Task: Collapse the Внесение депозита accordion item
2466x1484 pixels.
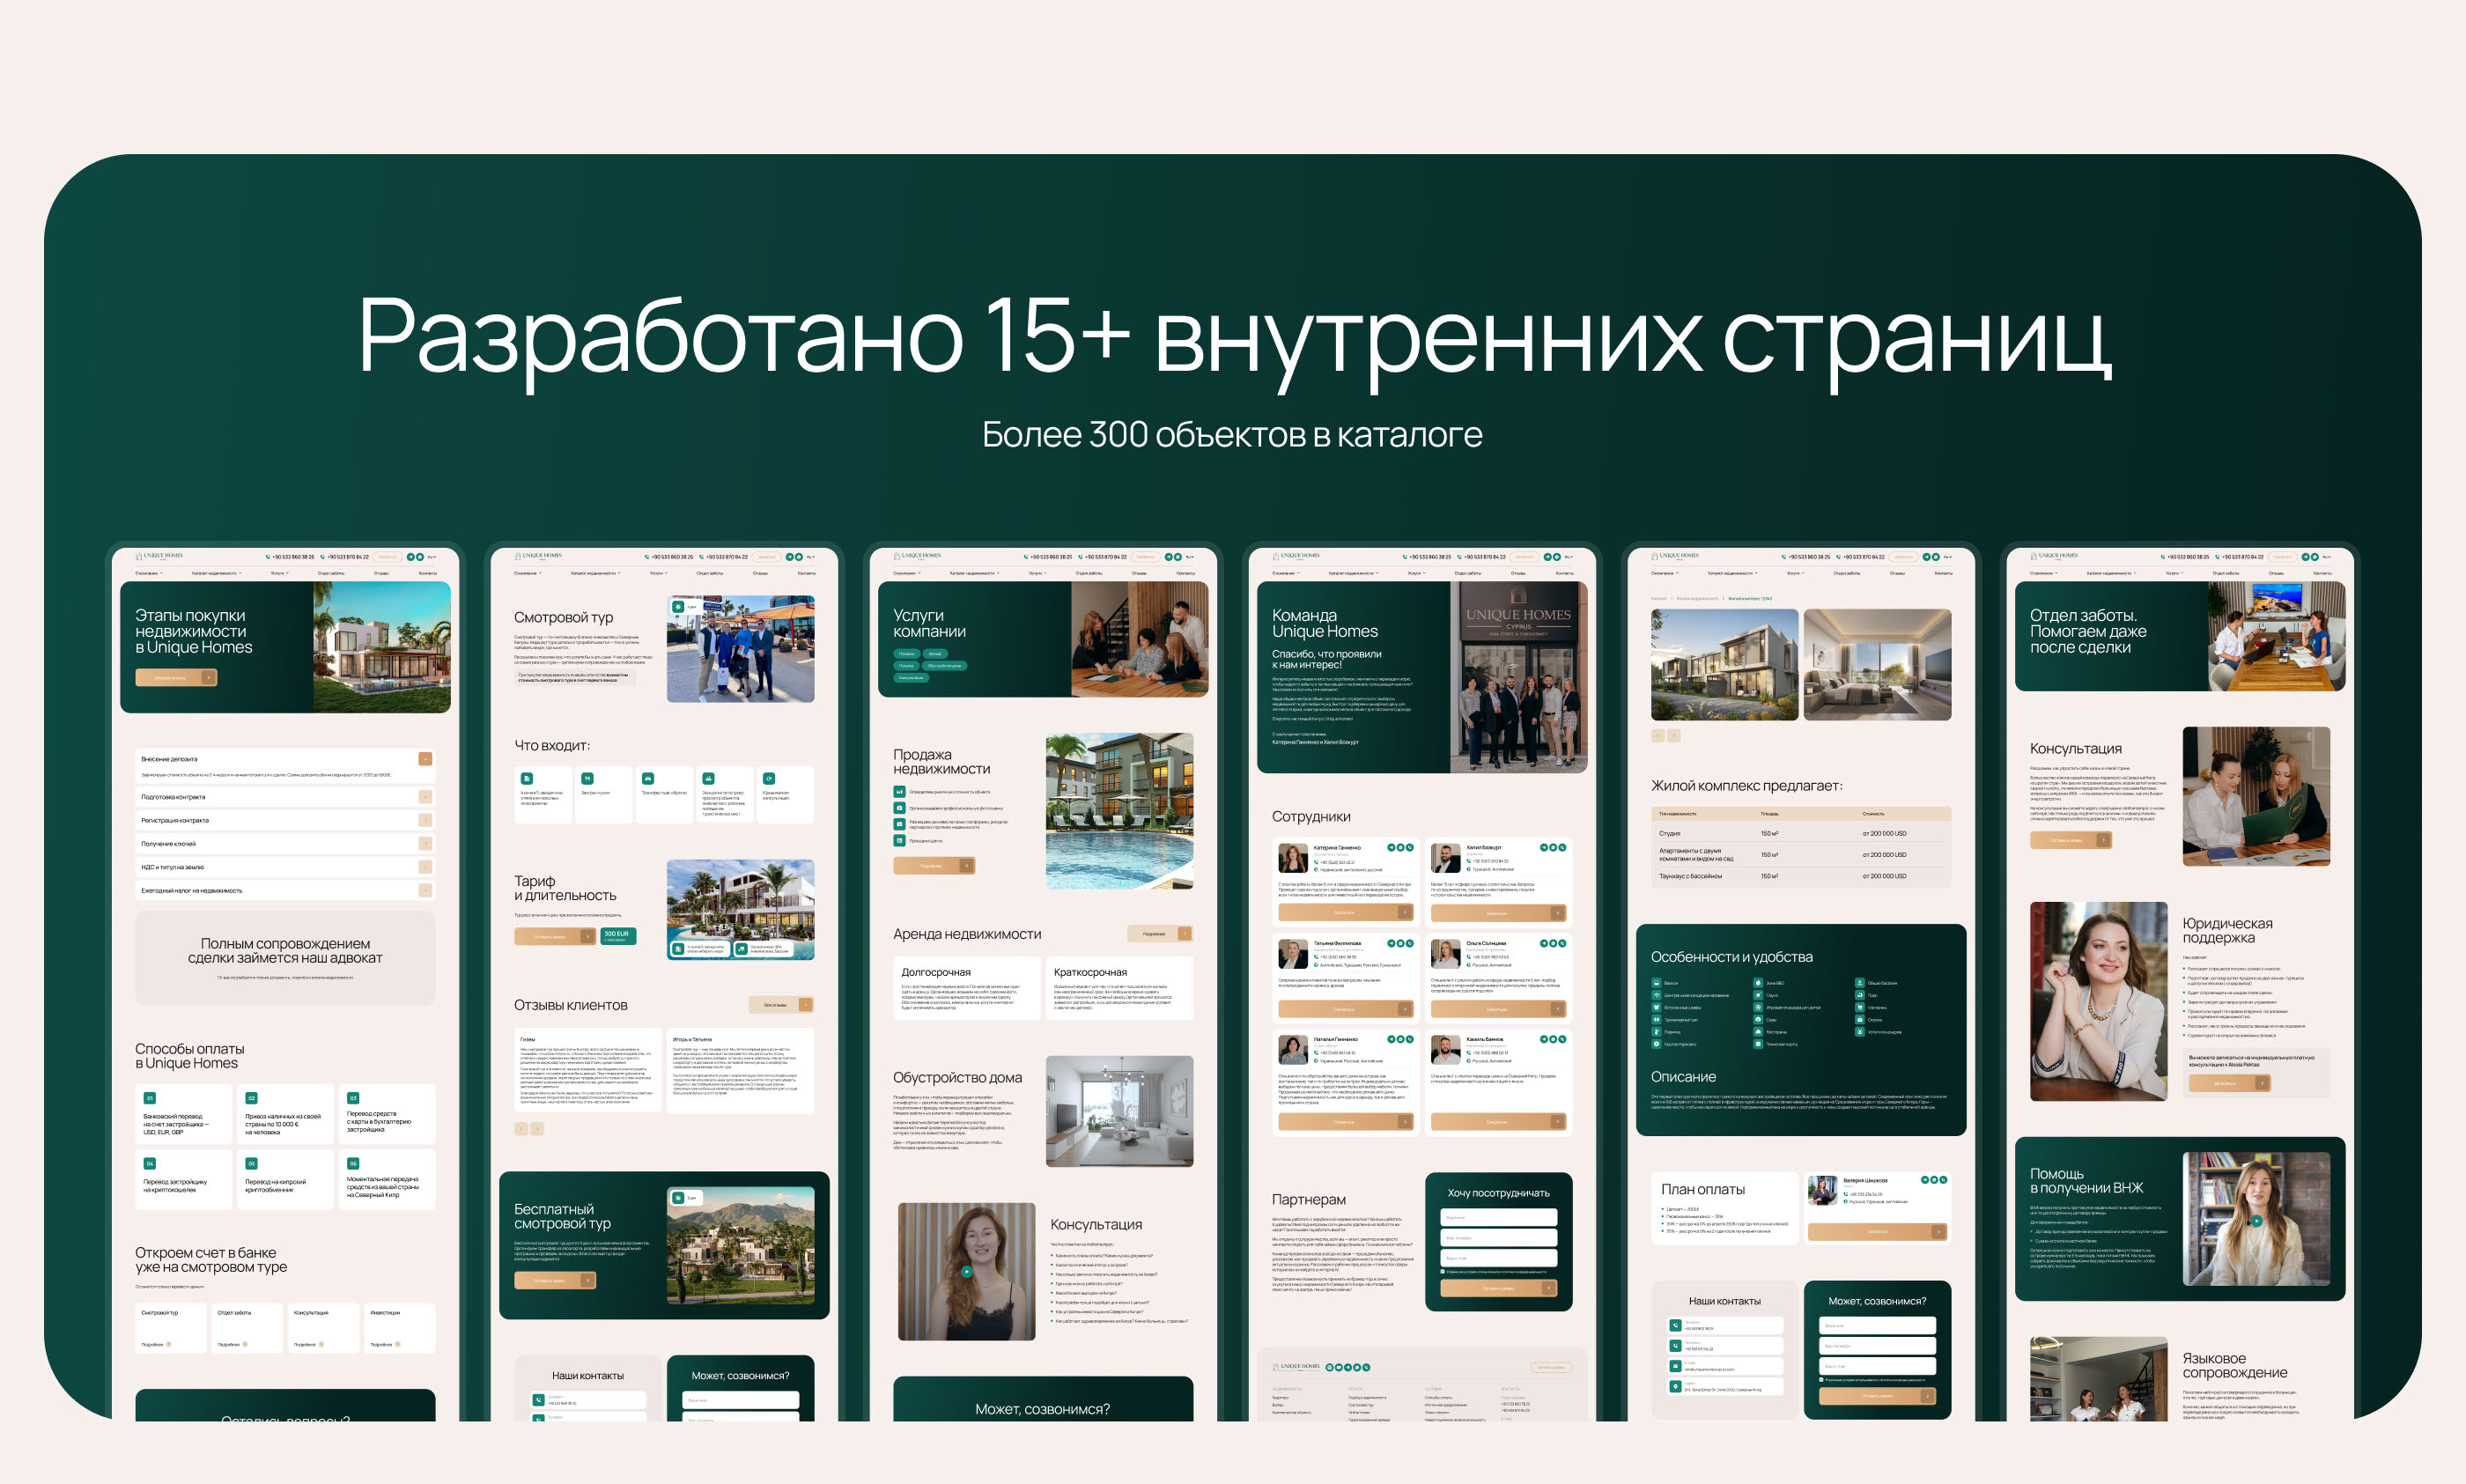Action: click(425, 759)
